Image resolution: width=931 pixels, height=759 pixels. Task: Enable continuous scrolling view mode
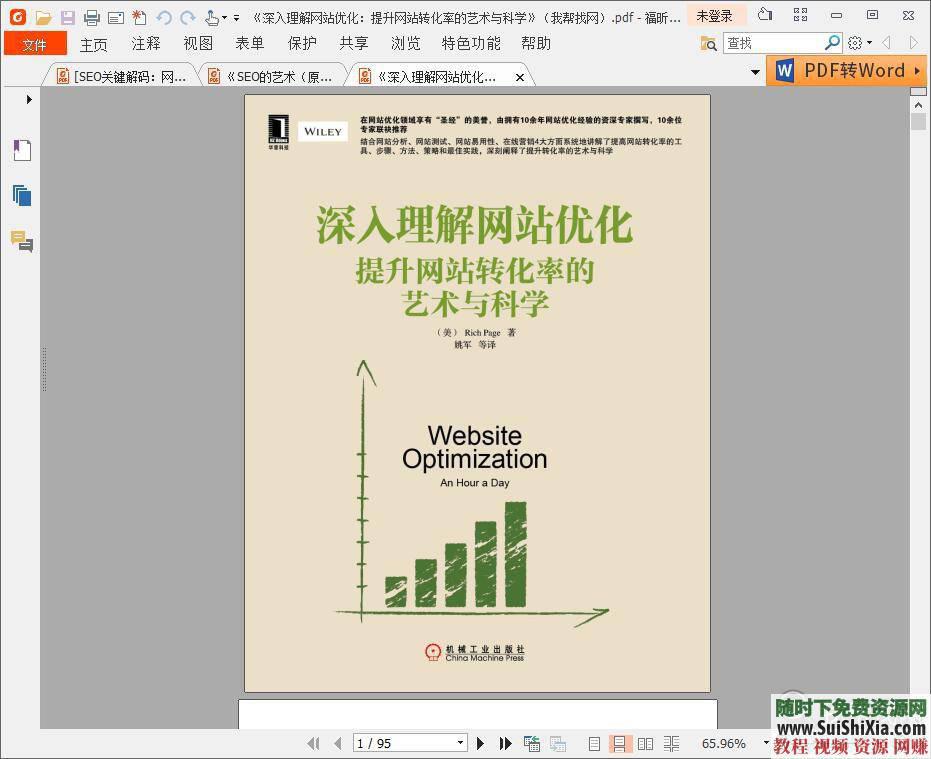coord(620,743)
